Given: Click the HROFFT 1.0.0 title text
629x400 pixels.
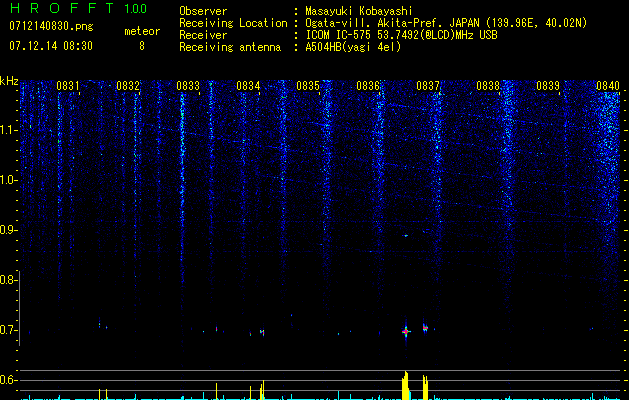Looking at the screenshot, I should coord(78,8).
